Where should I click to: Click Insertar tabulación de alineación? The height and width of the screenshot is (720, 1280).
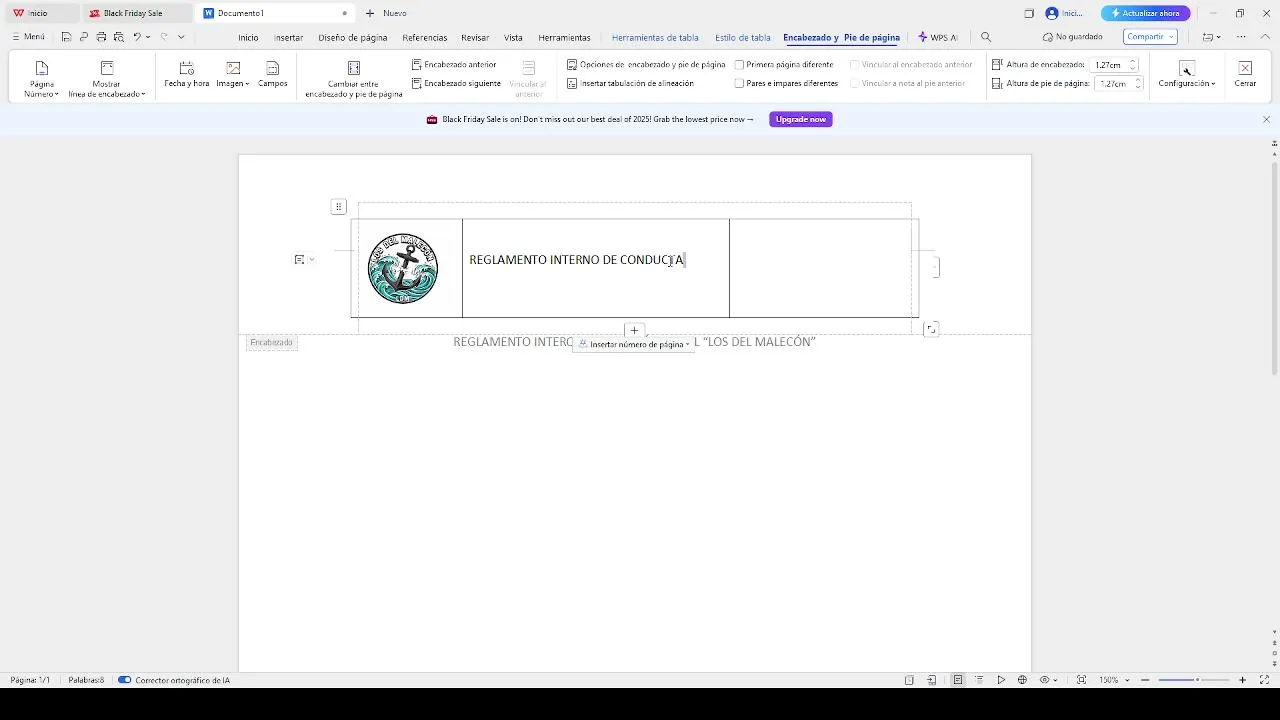(x=630, y=83)
